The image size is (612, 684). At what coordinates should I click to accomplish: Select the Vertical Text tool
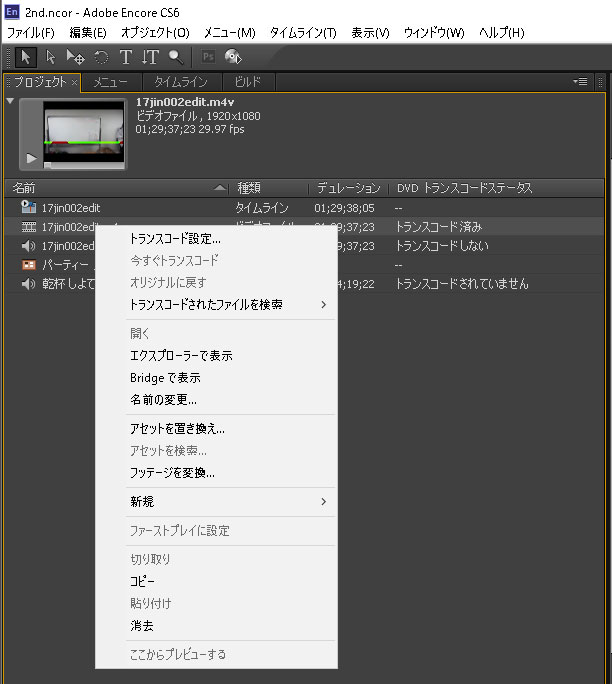150,57
